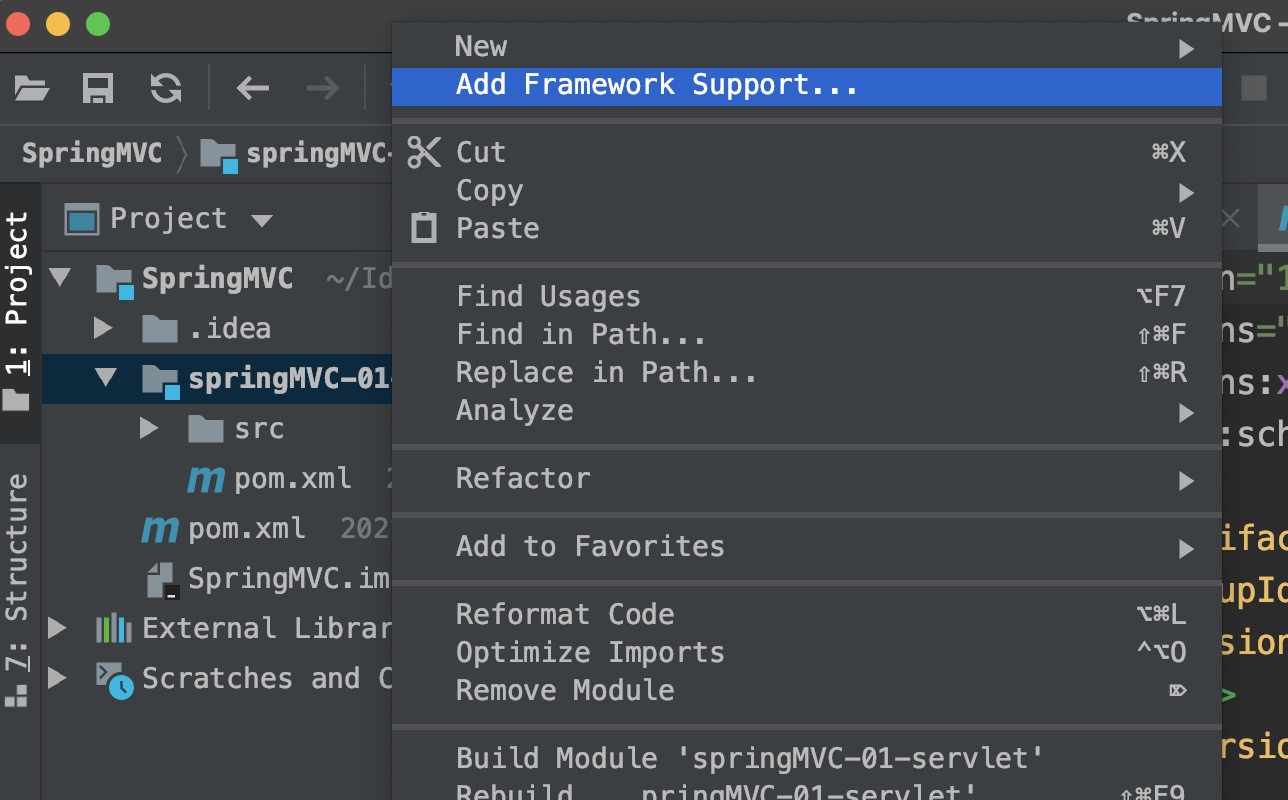Click the Scratches and Consoles icon
Viewport: 1288px width, 800px height.
114,678
